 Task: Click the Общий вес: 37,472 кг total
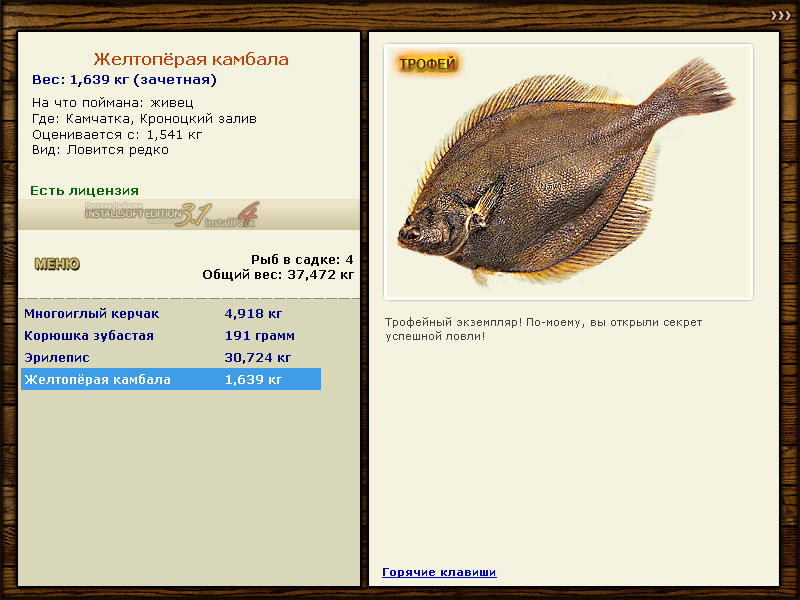click(278, 274)
